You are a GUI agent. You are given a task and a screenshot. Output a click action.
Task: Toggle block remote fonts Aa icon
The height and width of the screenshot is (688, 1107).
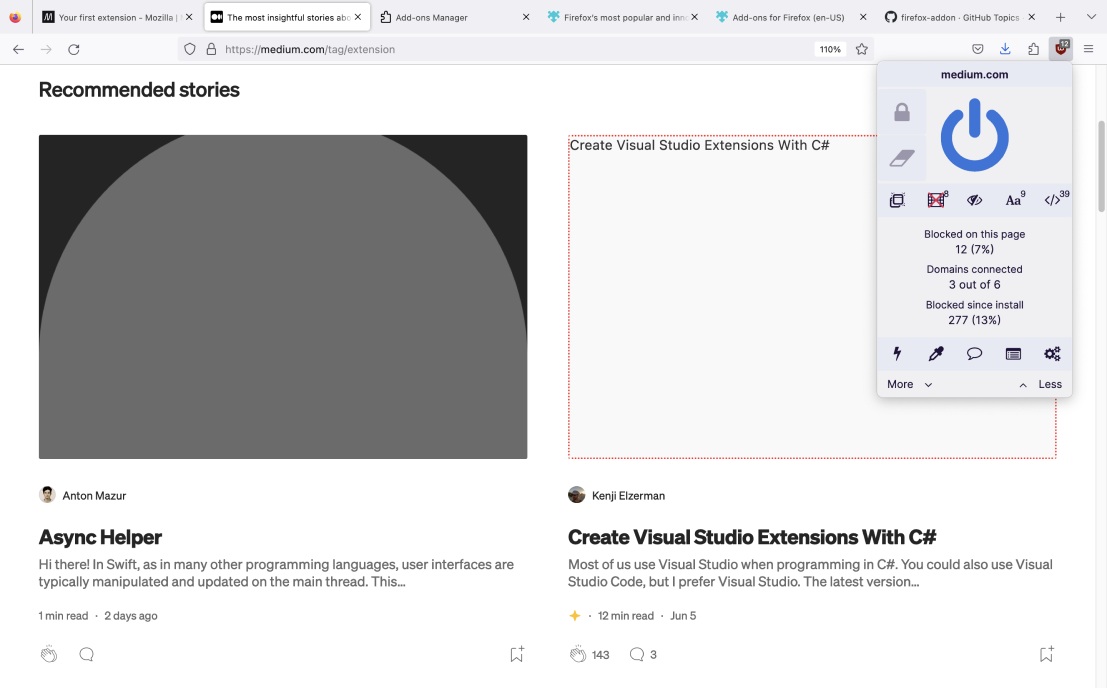[x=1014, y=200]
